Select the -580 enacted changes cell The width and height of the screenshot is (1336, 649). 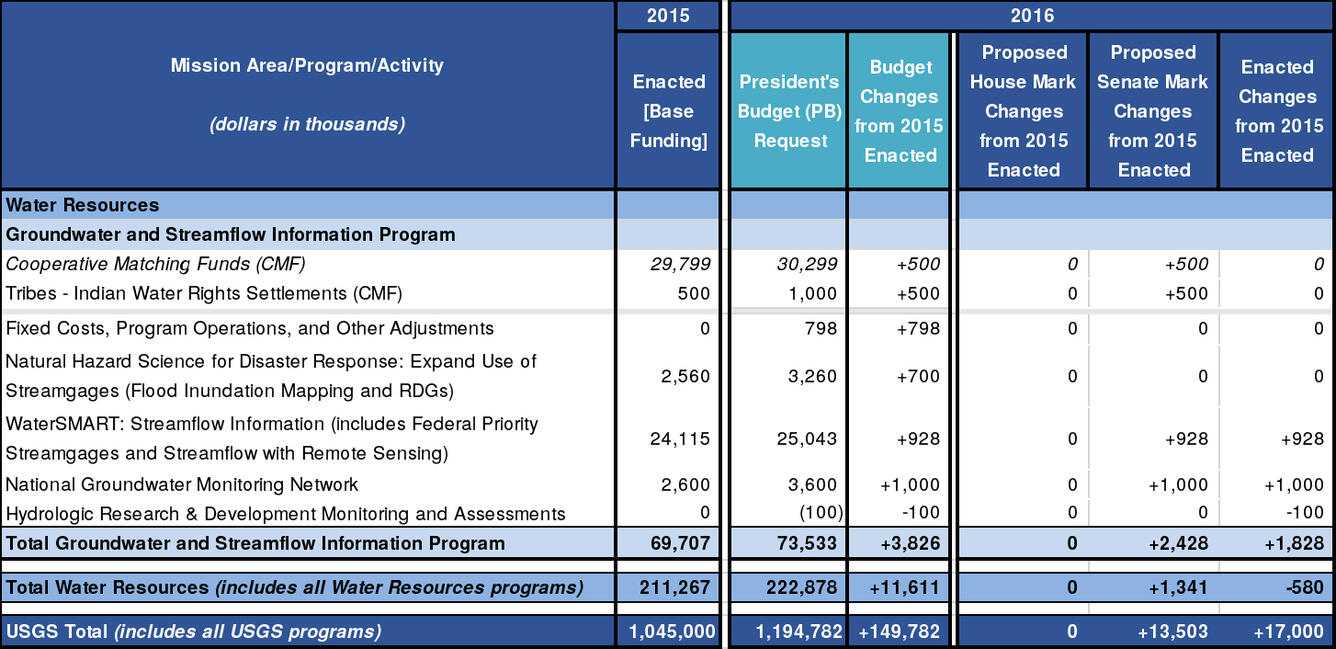[1277, 587]
